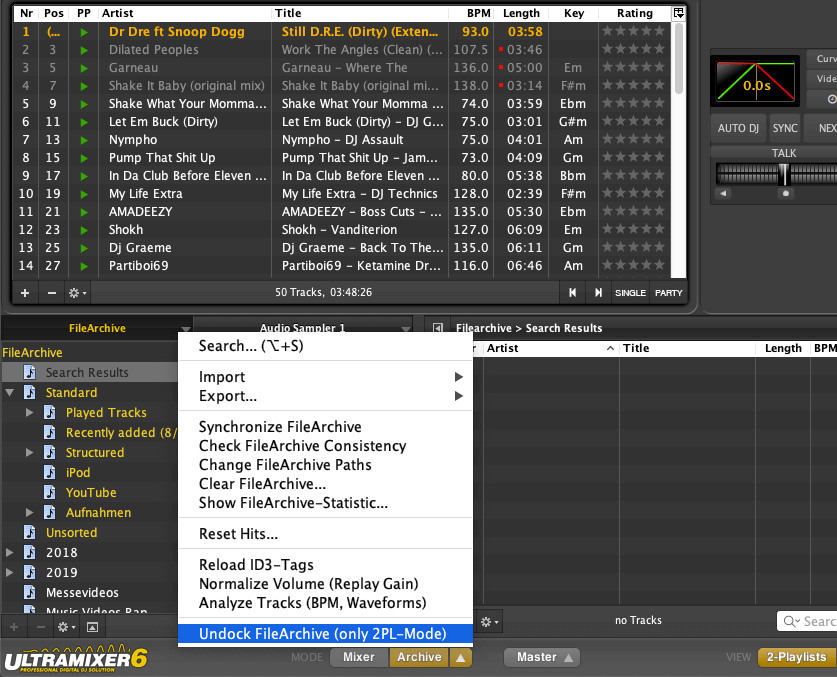Enable AUTO DJ mode
Image resolution: width=837 pixels, height=677 pixels.
(738, 128)
